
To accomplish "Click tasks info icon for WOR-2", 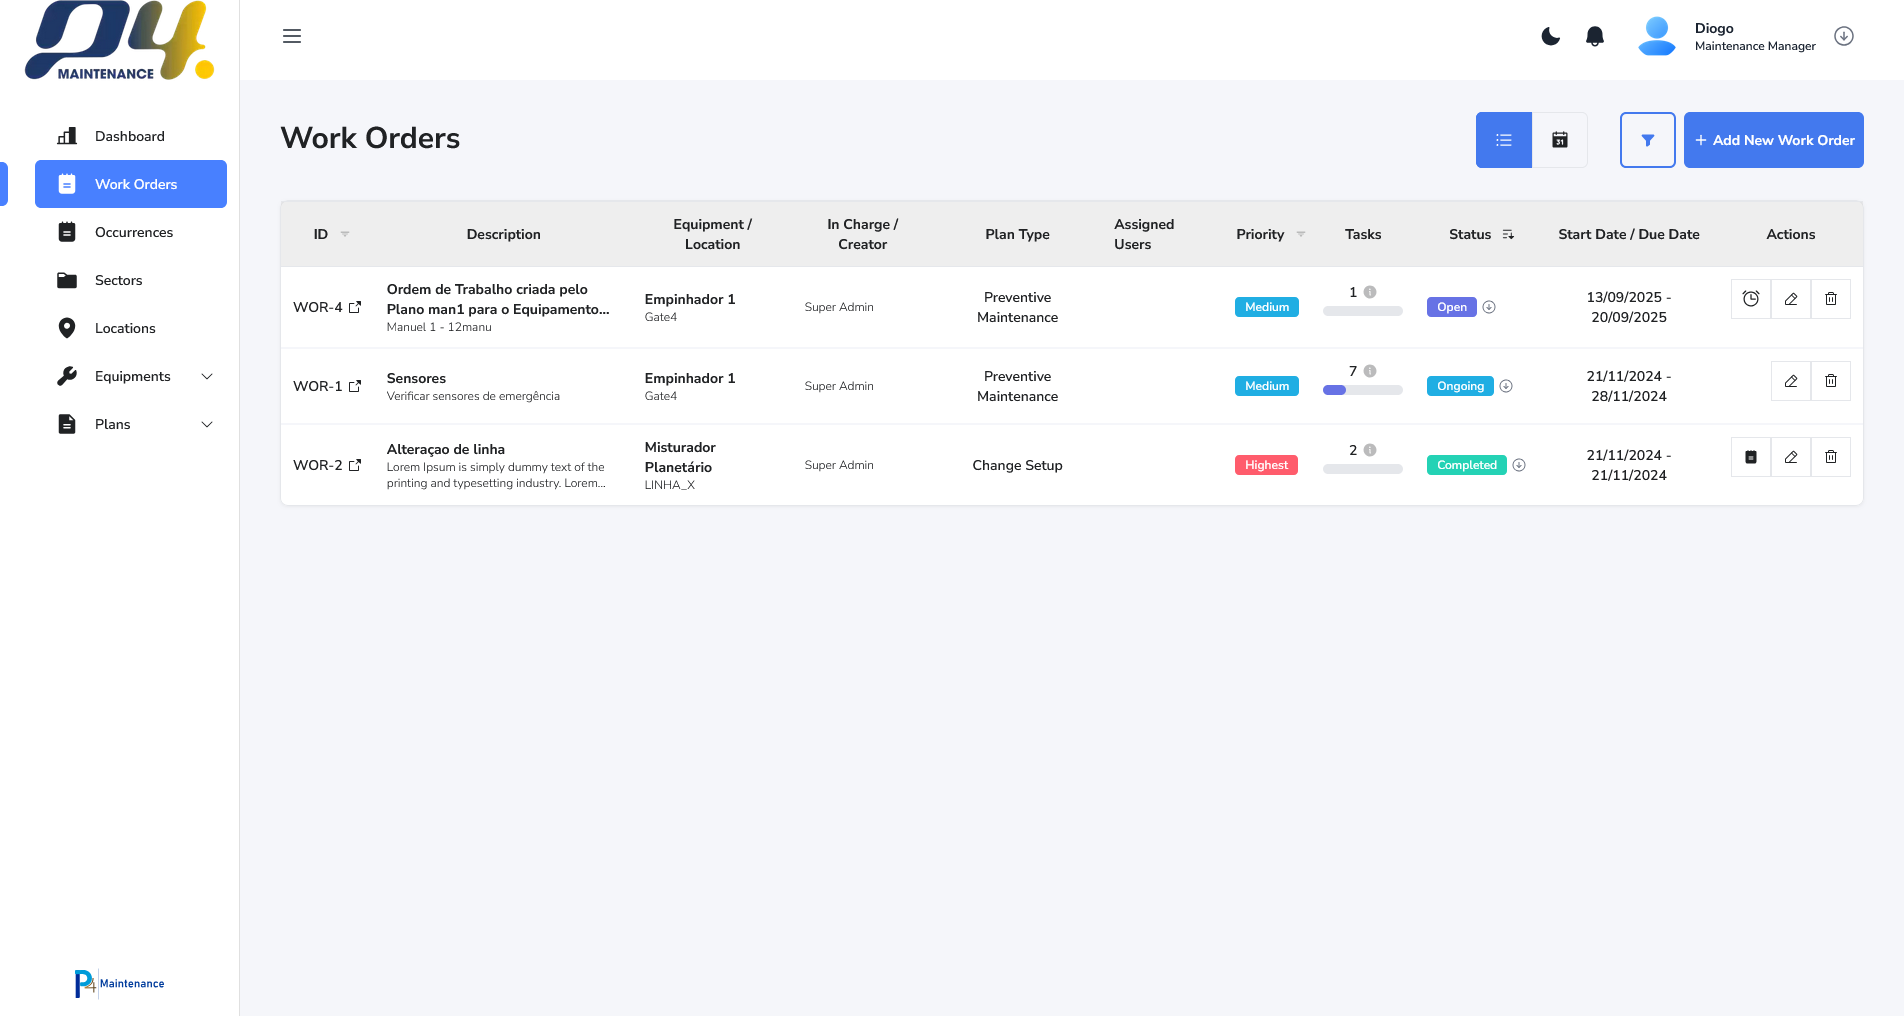I will pos(1370,450).
